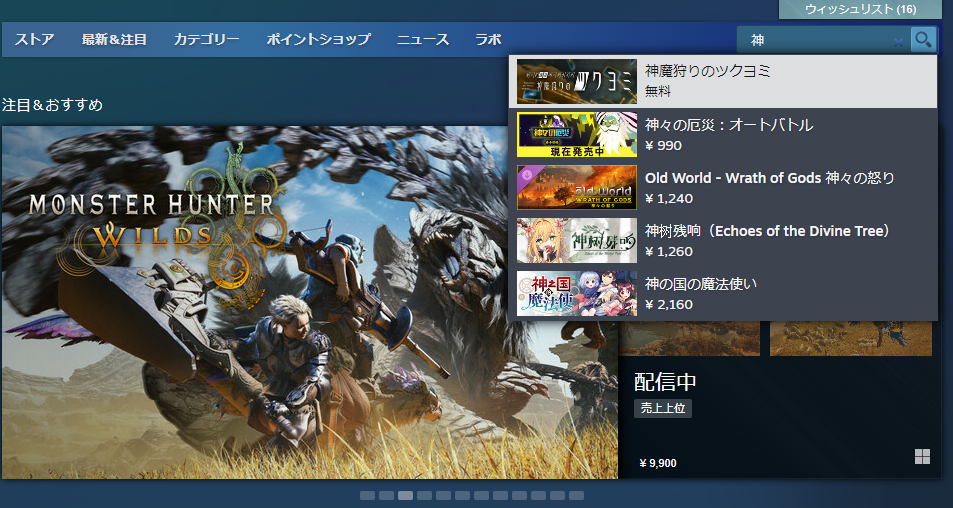The image size is (953, 508).
Task: Click the 神魔狩りのツクヨミ thumbnail image
Action: coord(577,81)
